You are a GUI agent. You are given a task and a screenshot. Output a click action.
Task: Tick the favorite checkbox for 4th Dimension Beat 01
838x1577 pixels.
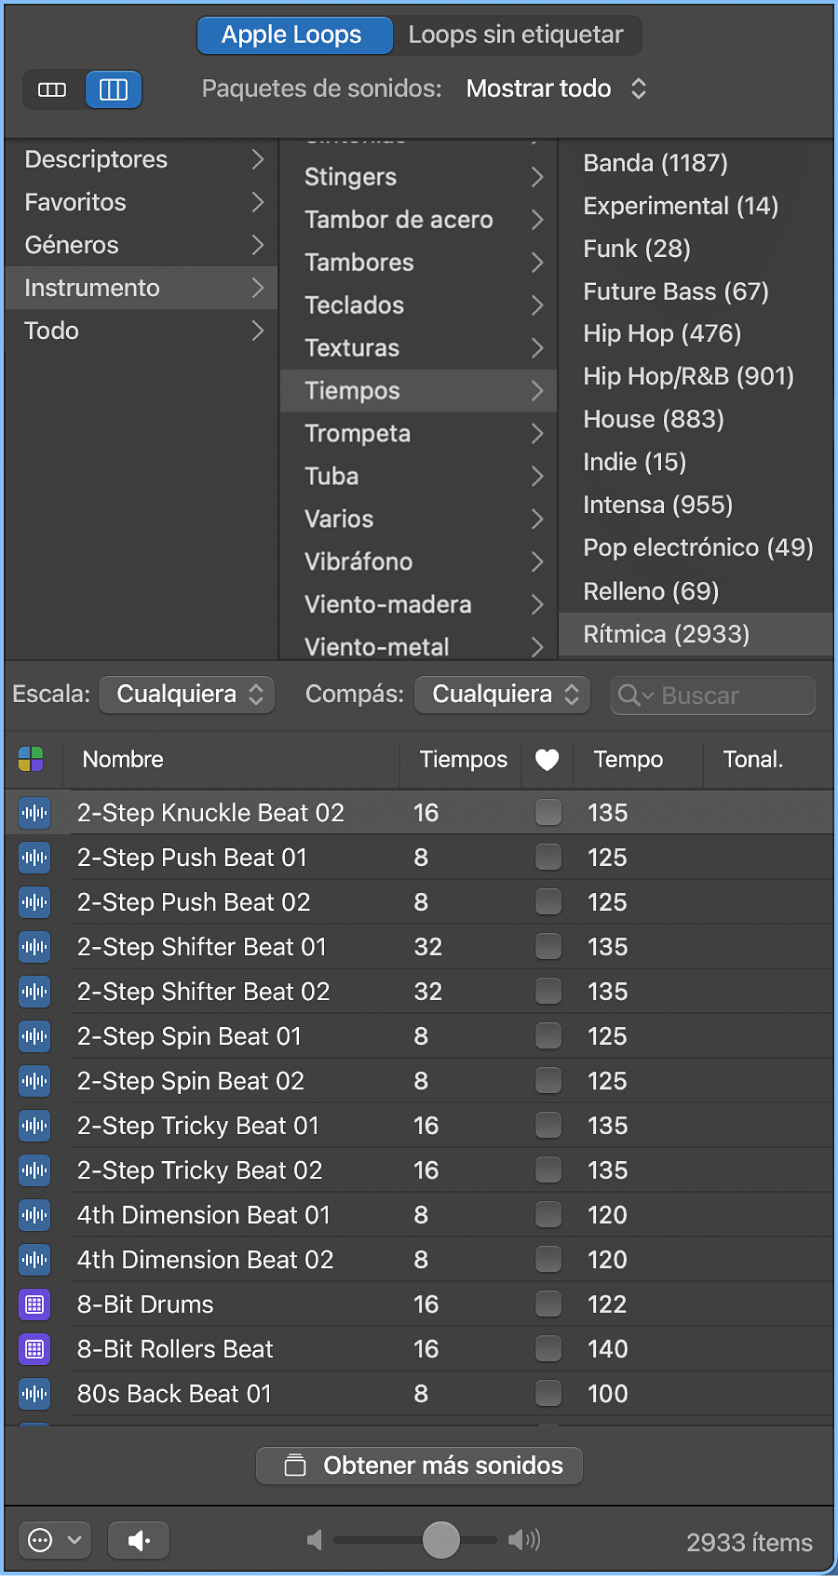(548, 1215)
